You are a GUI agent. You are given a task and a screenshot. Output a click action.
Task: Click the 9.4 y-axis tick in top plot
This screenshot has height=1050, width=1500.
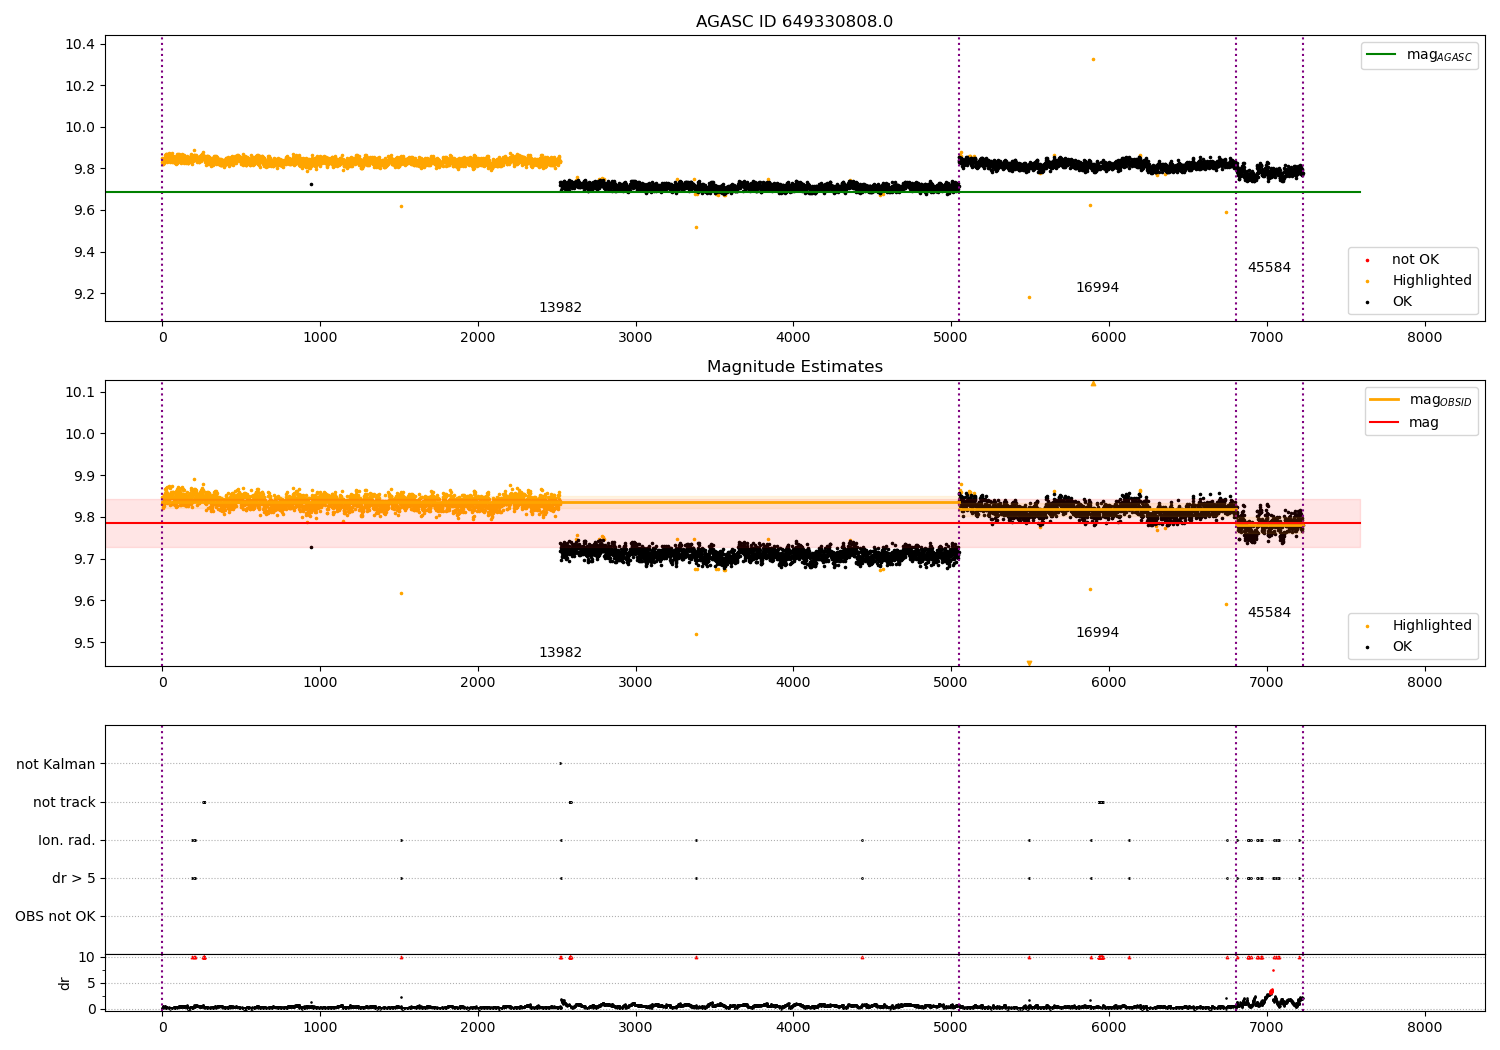[x=84, y=252]
